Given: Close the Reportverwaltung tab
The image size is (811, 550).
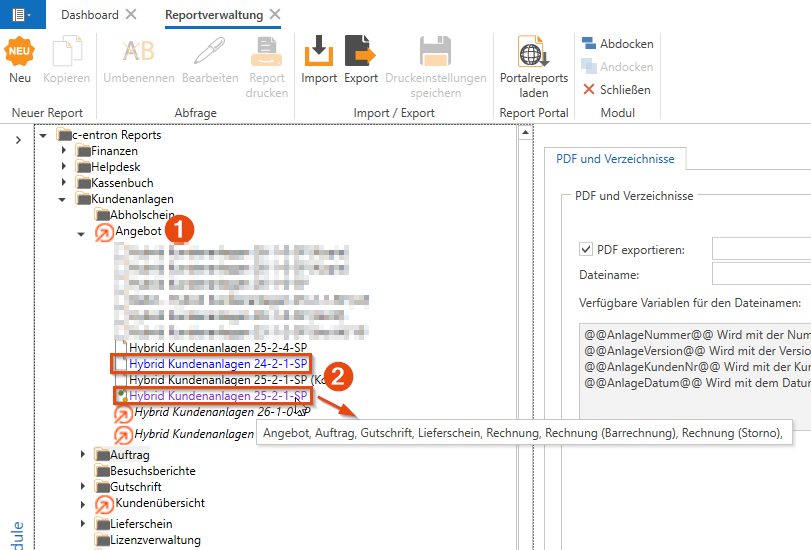Looking at the screenshot, I should point(276,14).
